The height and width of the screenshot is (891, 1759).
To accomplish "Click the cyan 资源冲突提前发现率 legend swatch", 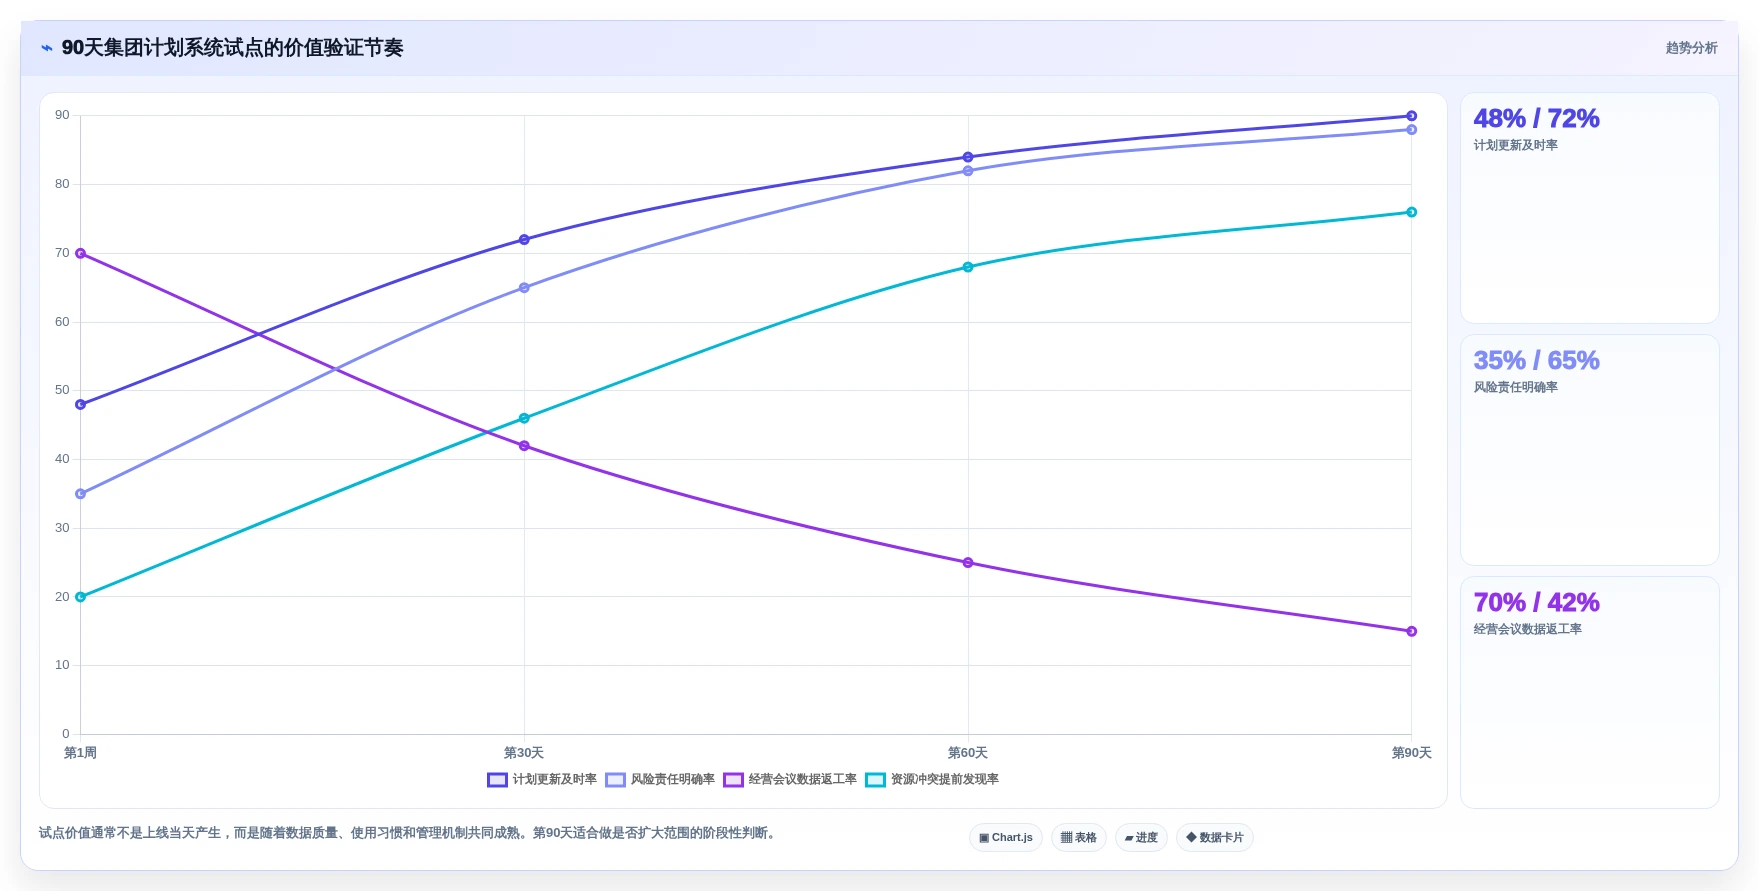I will pos(875,780).
